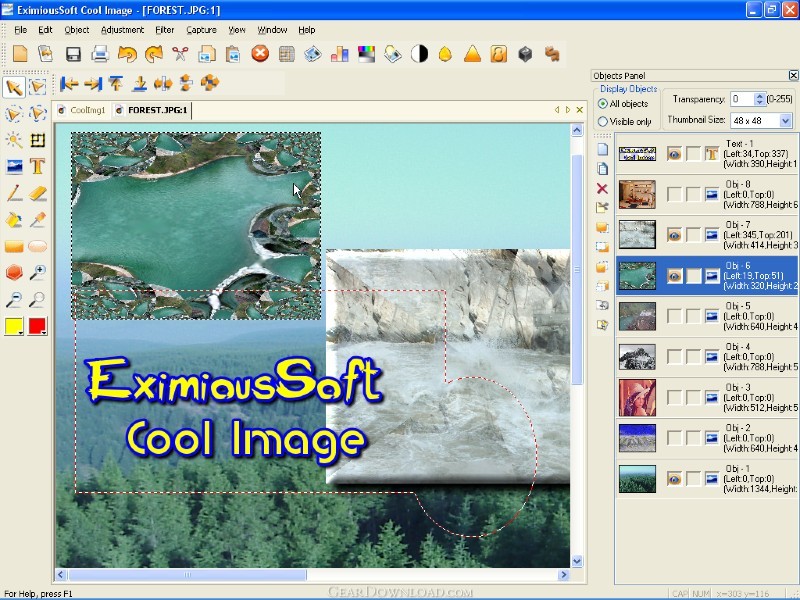
Task: Open the yellow color swatch dropdown arrow
Action: click(x=20, y=332)
